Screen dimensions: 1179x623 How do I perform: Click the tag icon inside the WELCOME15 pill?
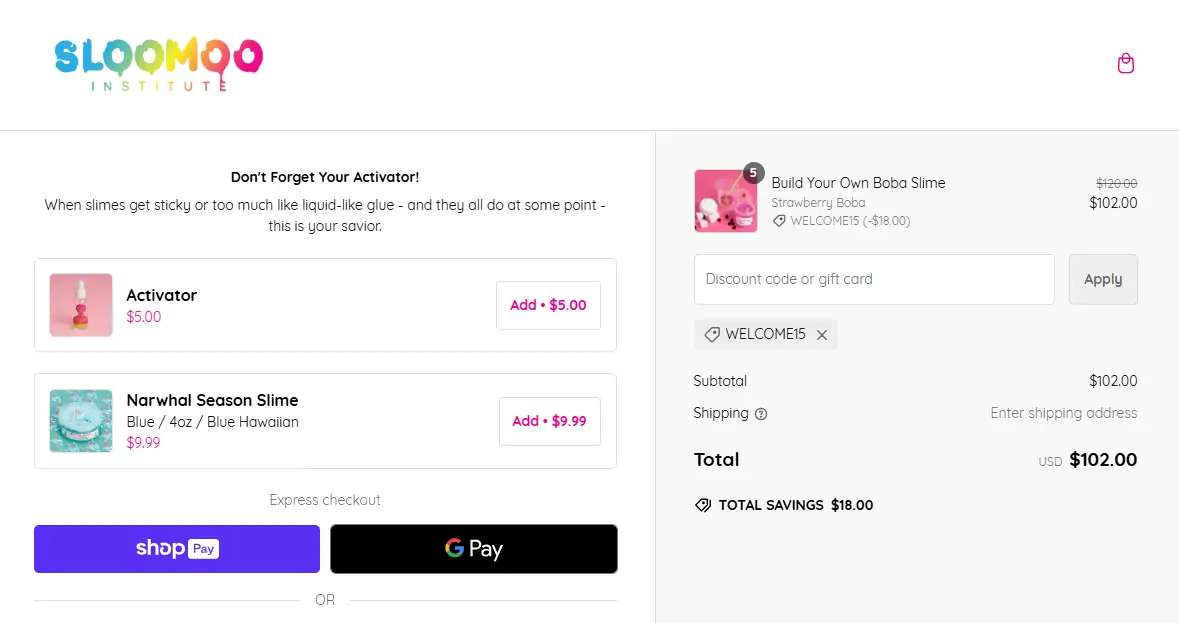tap(711, 334)
